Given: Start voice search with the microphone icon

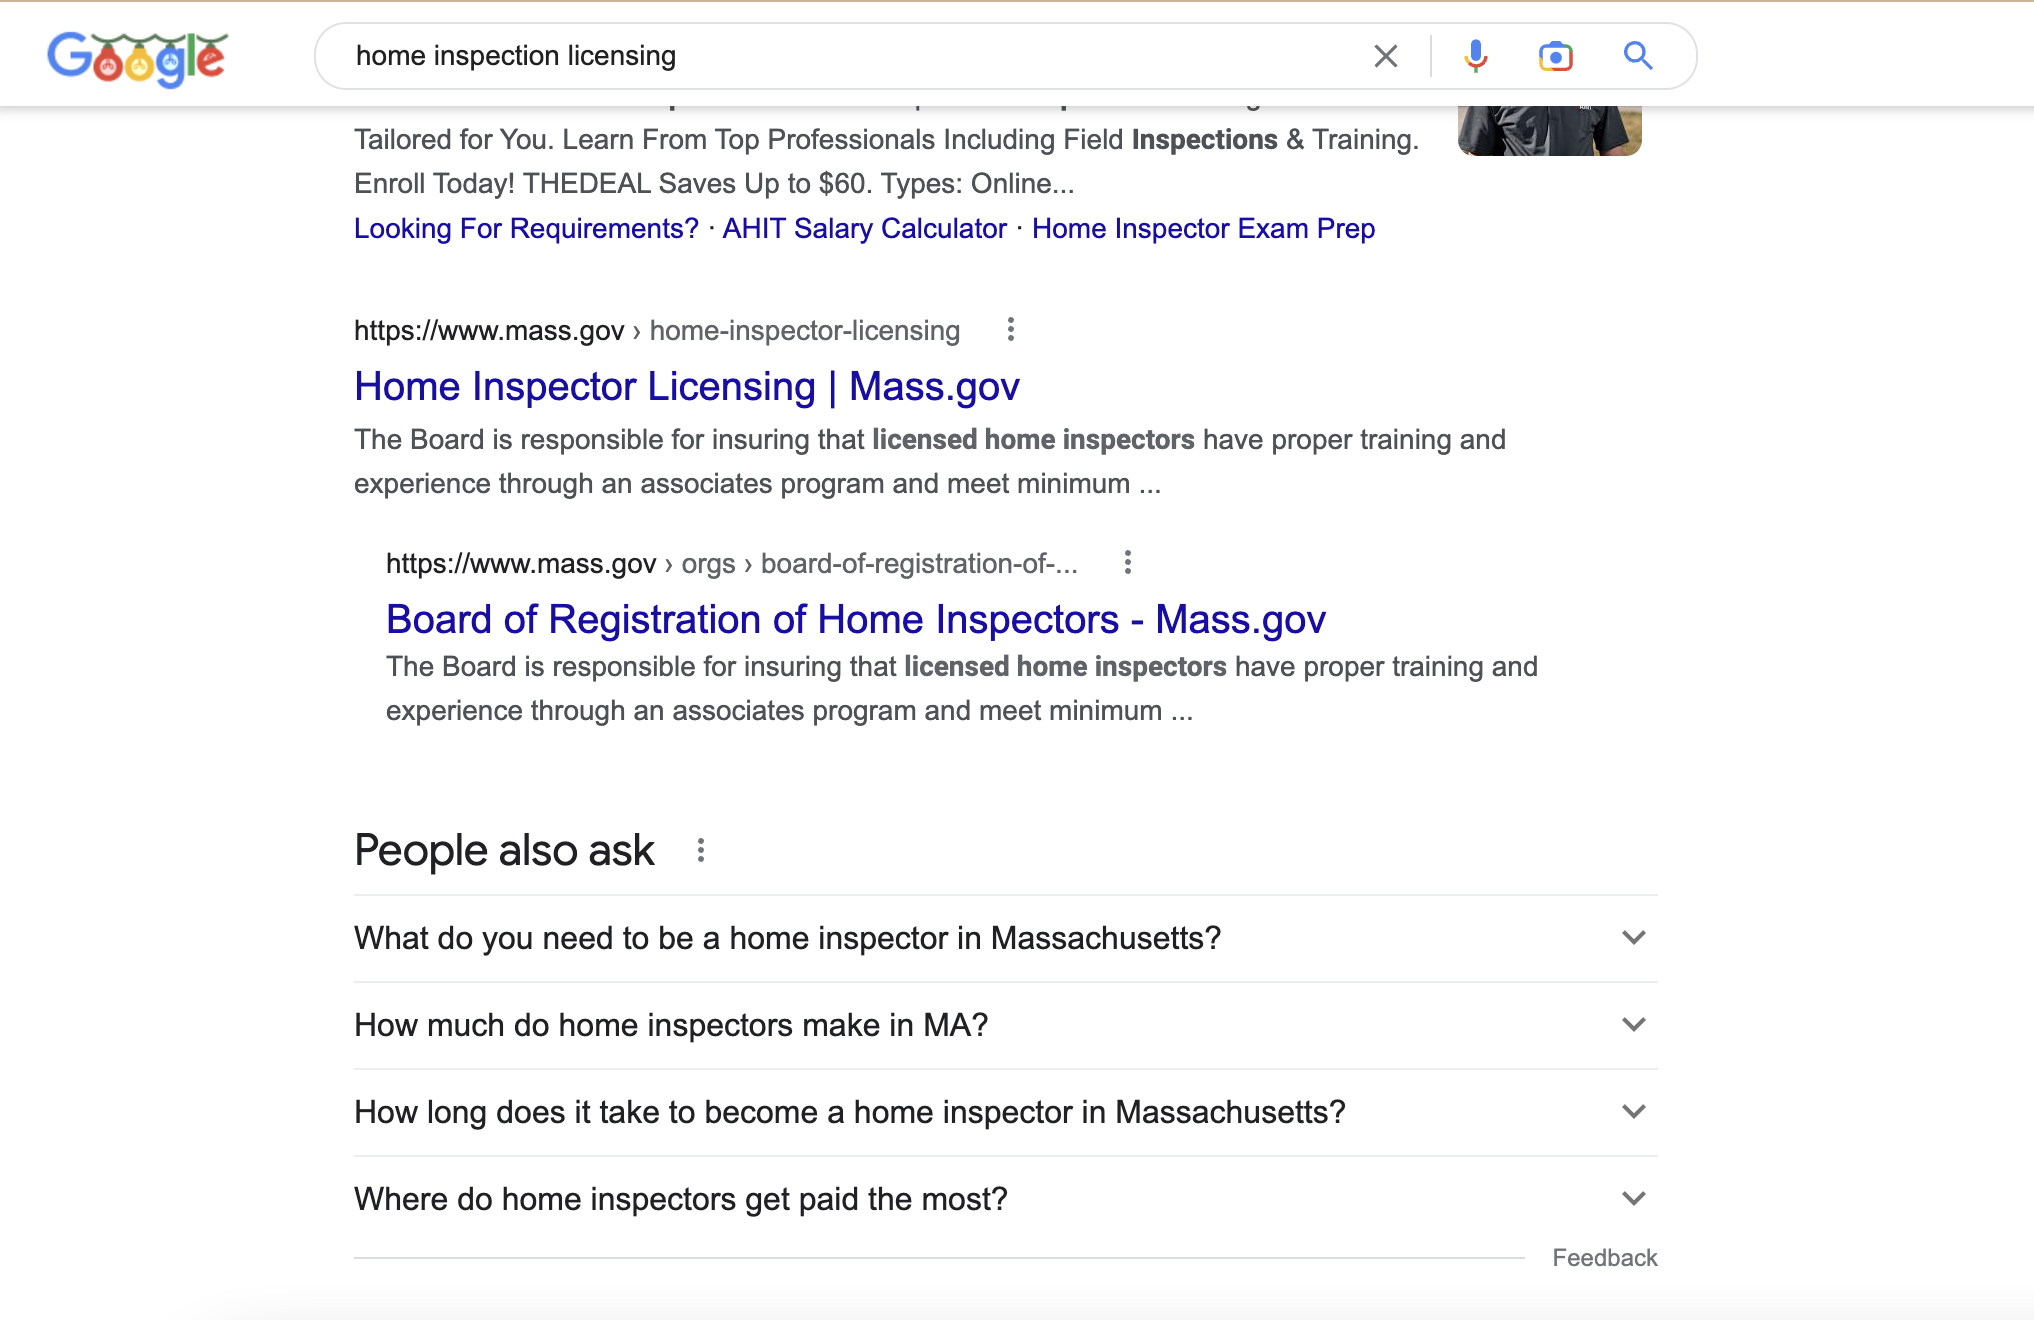Looking at the screenshot, I should tap(1475, 56).
